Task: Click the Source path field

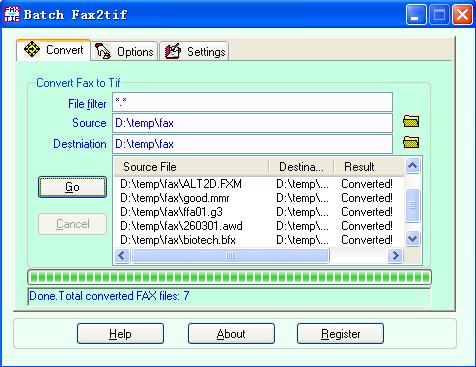Action: point(252,123)
